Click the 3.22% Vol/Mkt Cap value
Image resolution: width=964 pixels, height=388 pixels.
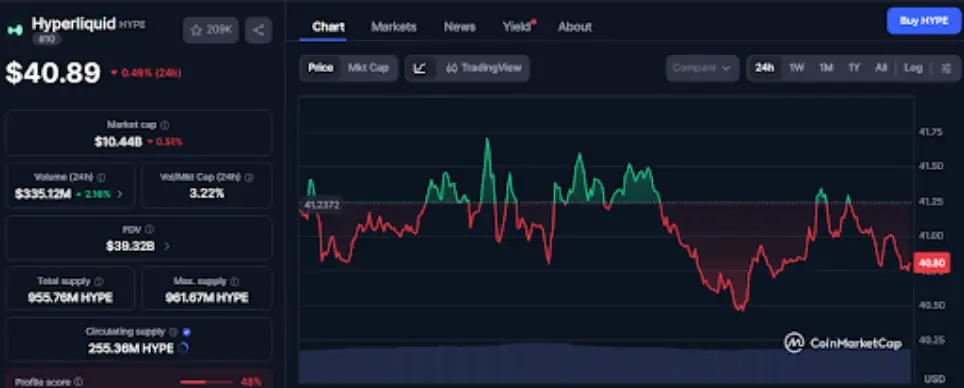(x=207, y=194)
